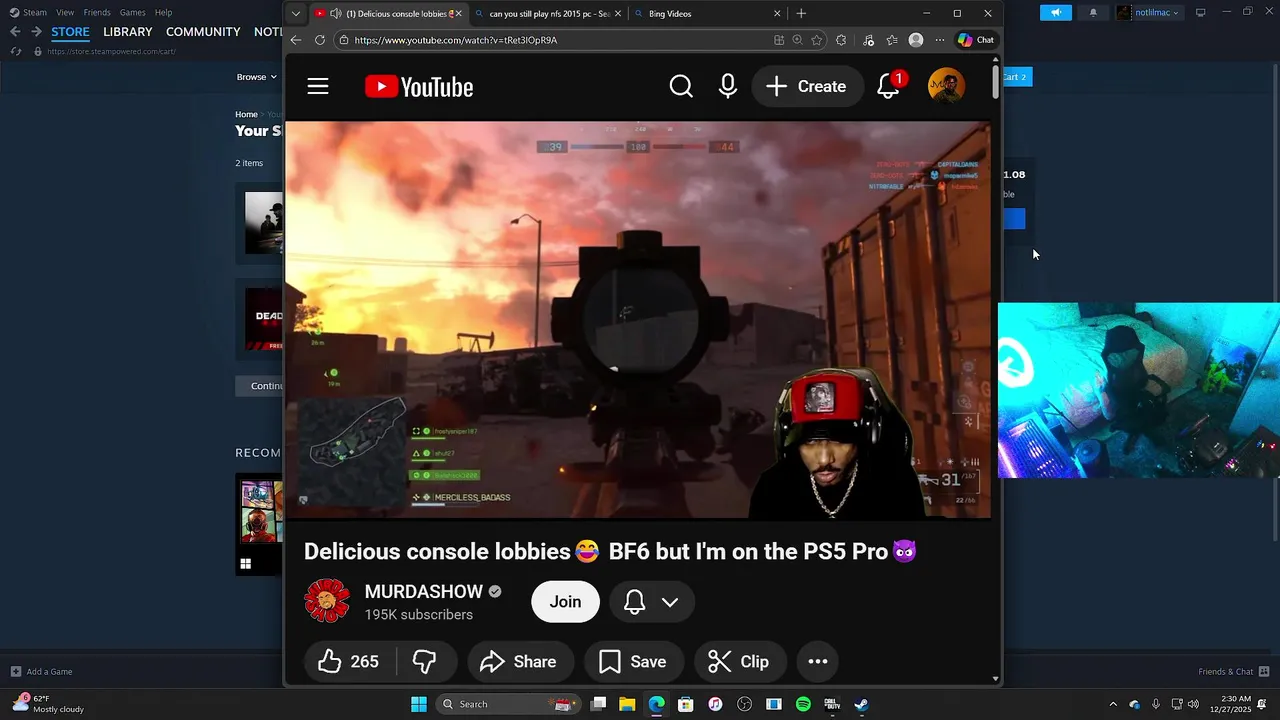Open YouTube account avatar menu
This screenshot has width=1280, height=720.
[946, 87]
